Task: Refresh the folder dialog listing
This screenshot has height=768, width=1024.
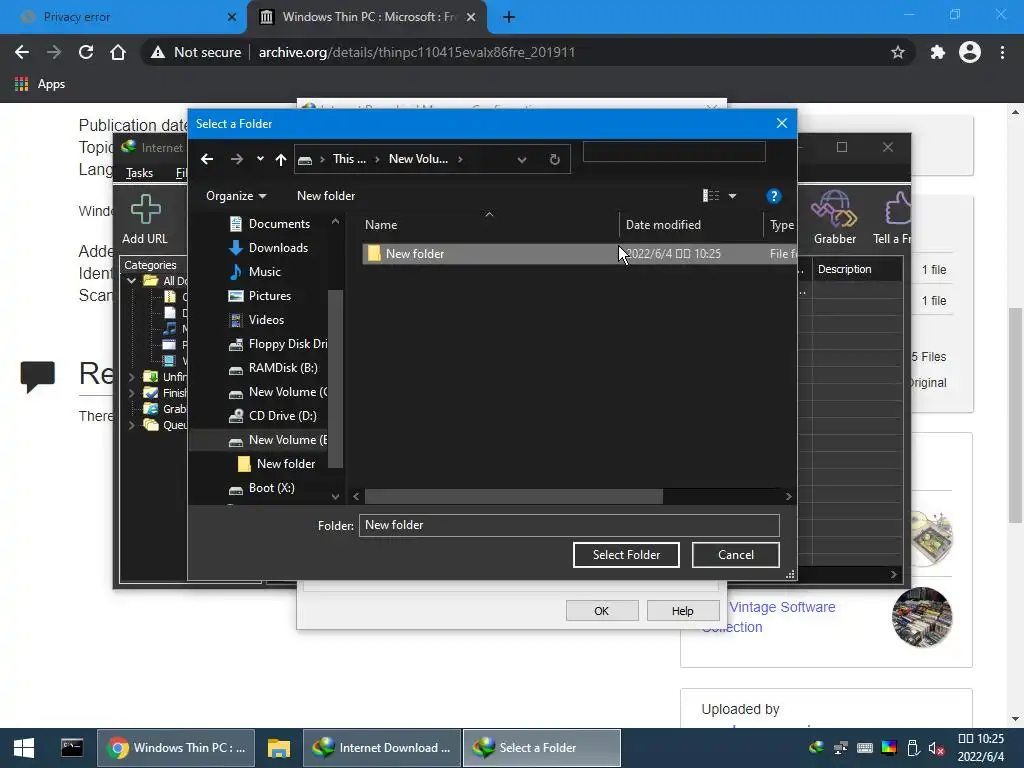Action: [554, 159]
